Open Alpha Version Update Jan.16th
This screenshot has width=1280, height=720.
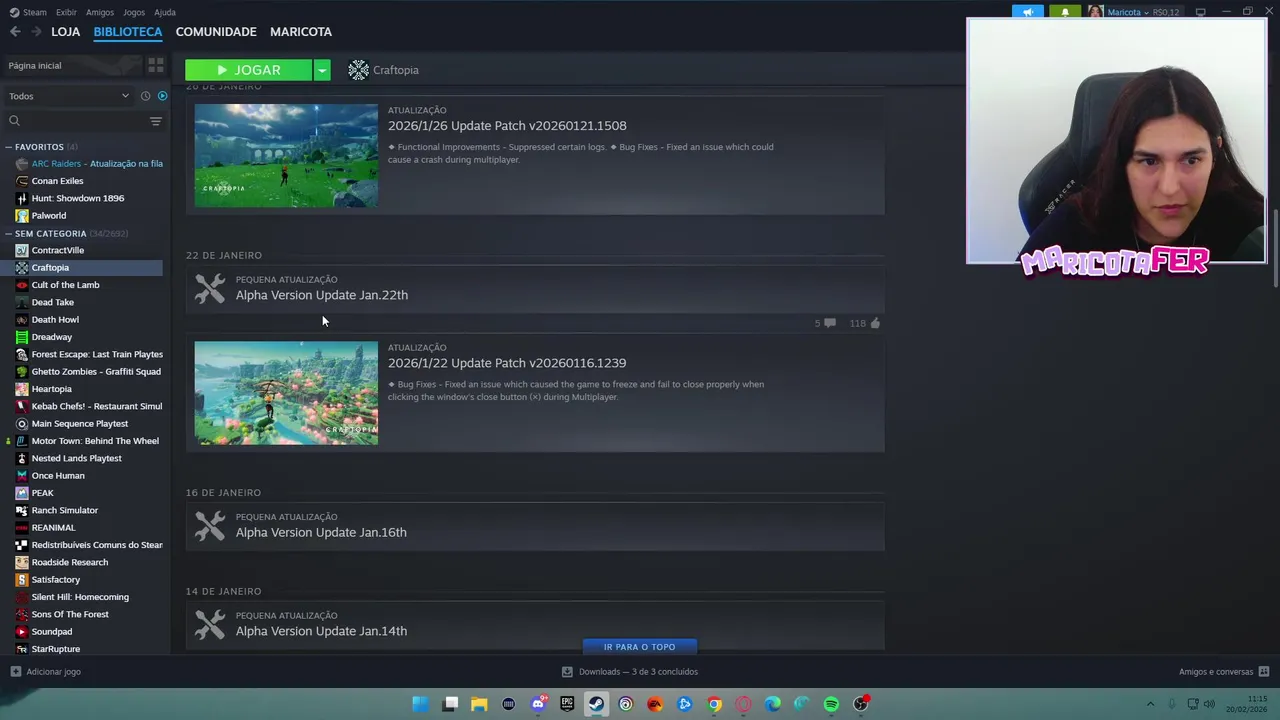321,532
